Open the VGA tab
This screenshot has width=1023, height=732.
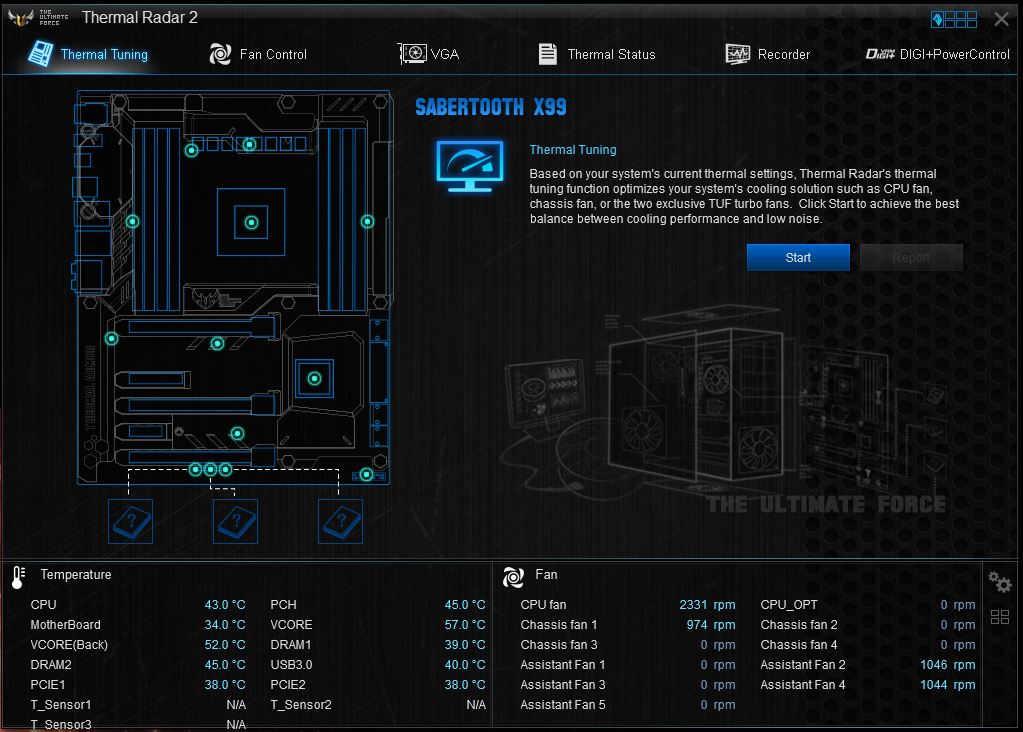(x=429, y=54)
